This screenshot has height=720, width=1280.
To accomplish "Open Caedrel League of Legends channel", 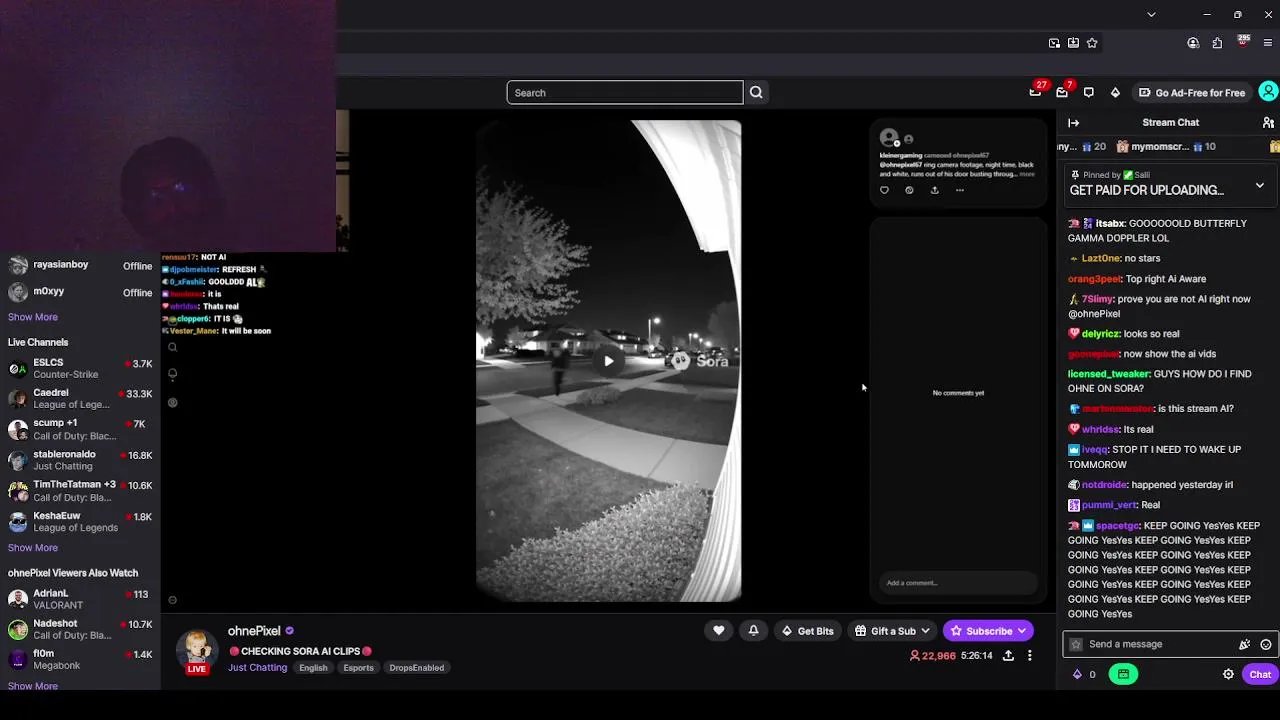I will click(x=80, y=399).
